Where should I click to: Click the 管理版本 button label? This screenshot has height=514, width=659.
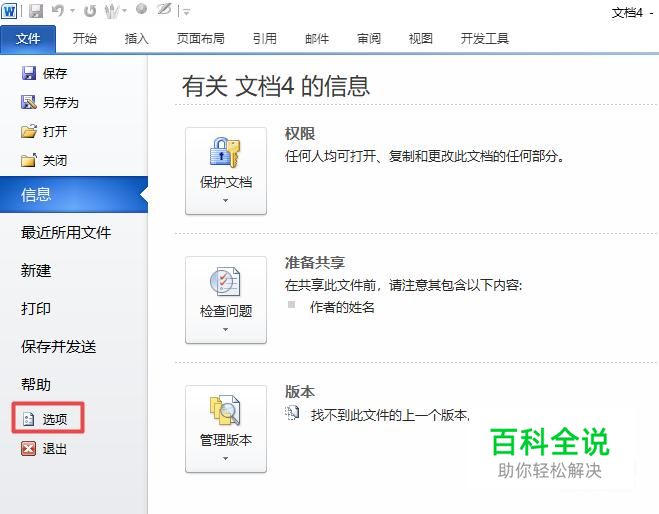pos(226,440)
